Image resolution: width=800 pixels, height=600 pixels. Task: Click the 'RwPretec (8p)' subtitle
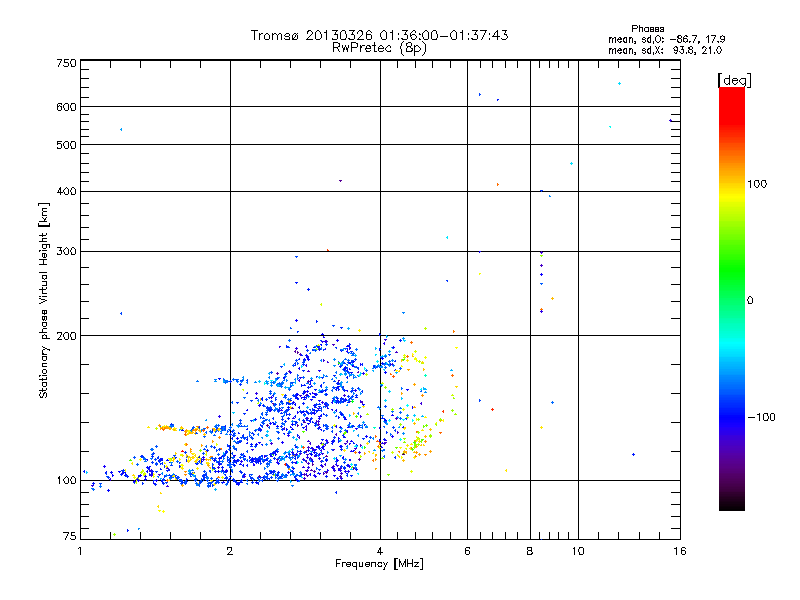379,48
